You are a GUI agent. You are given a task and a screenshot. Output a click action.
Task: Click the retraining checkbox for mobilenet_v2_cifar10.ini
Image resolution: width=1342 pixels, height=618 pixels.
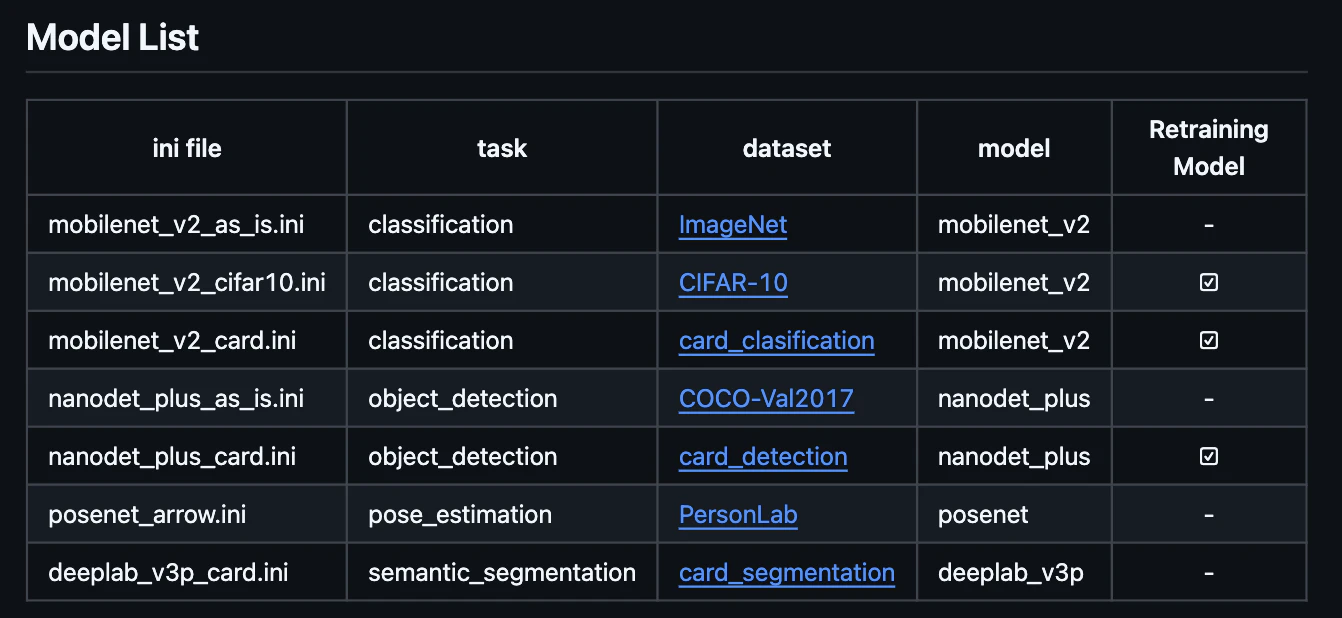pos(1209,283)
